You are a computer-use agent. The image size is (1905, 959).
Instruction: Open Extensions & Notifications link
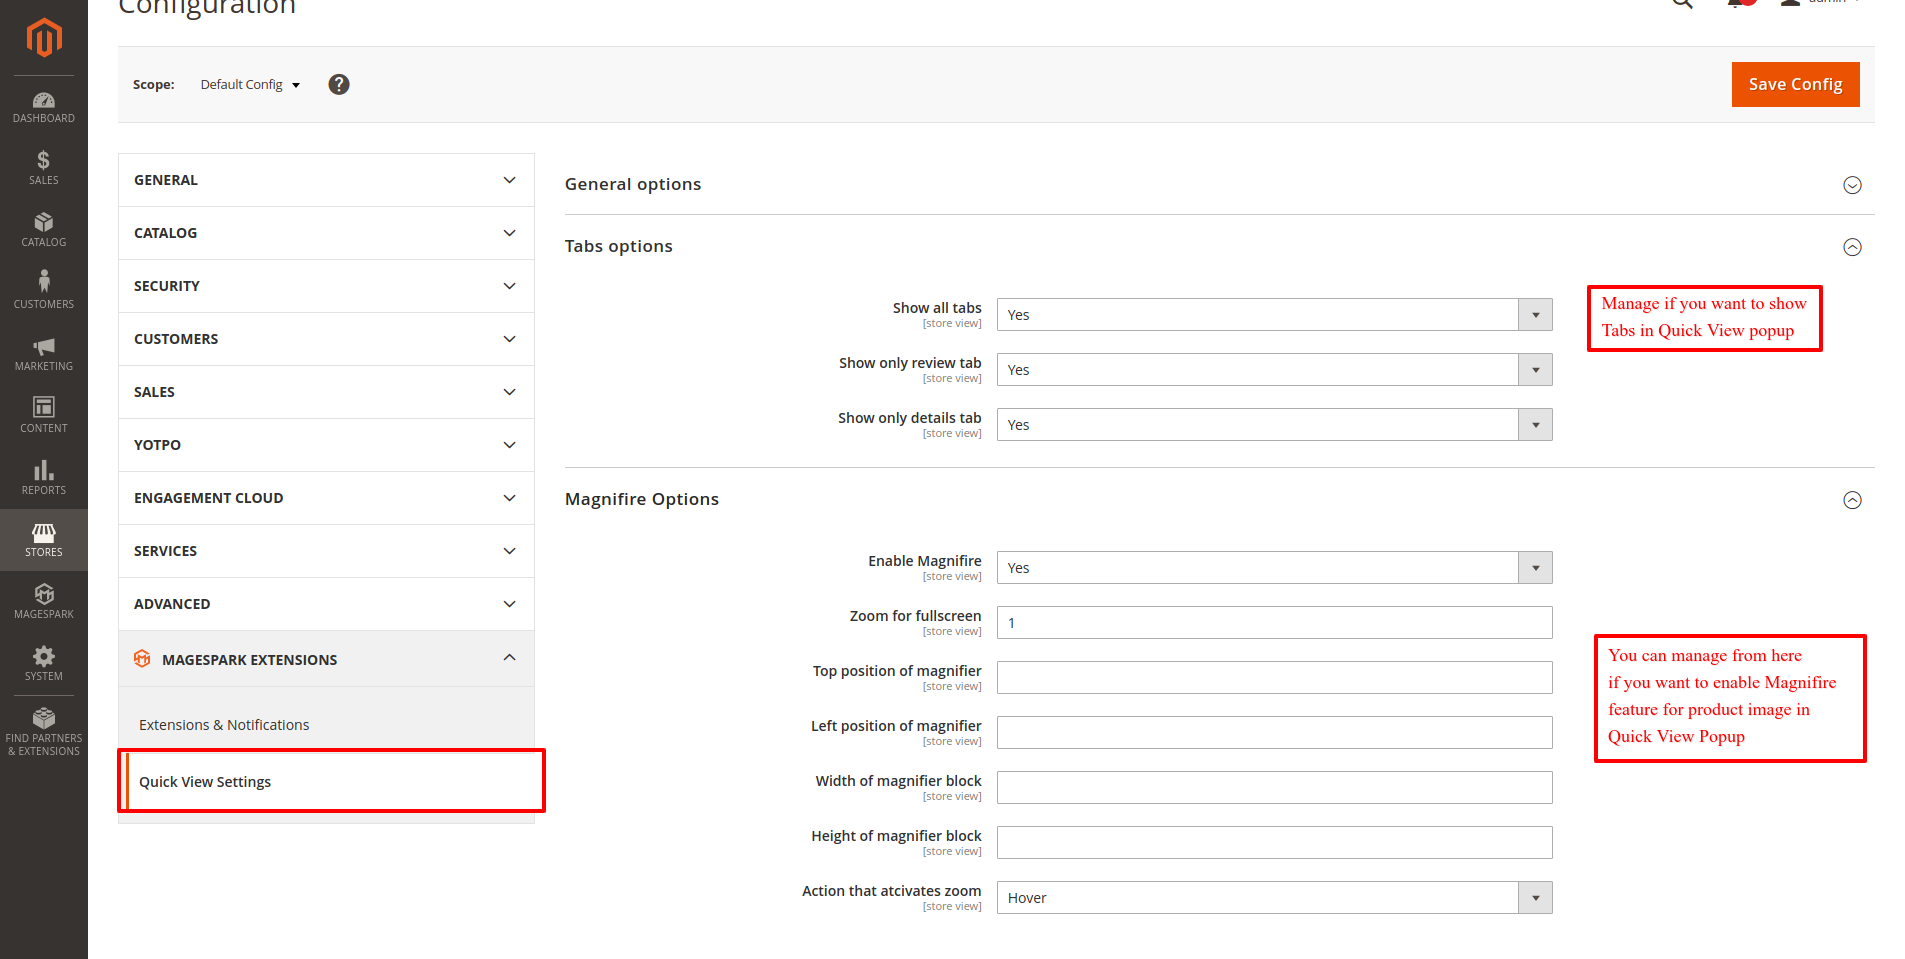click(x=224, y=725)
